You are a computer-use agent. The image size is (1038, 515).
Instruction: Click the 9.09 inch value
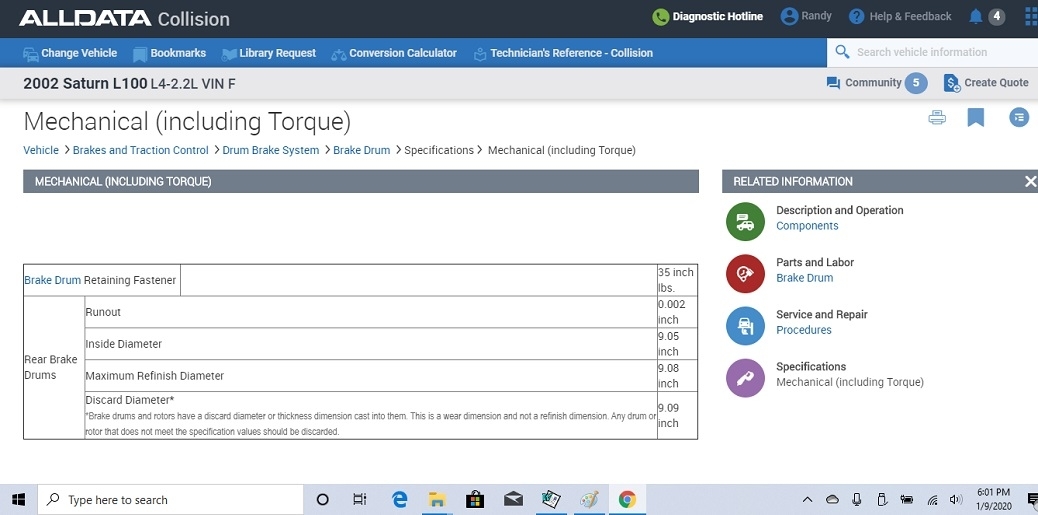(669, 416)
